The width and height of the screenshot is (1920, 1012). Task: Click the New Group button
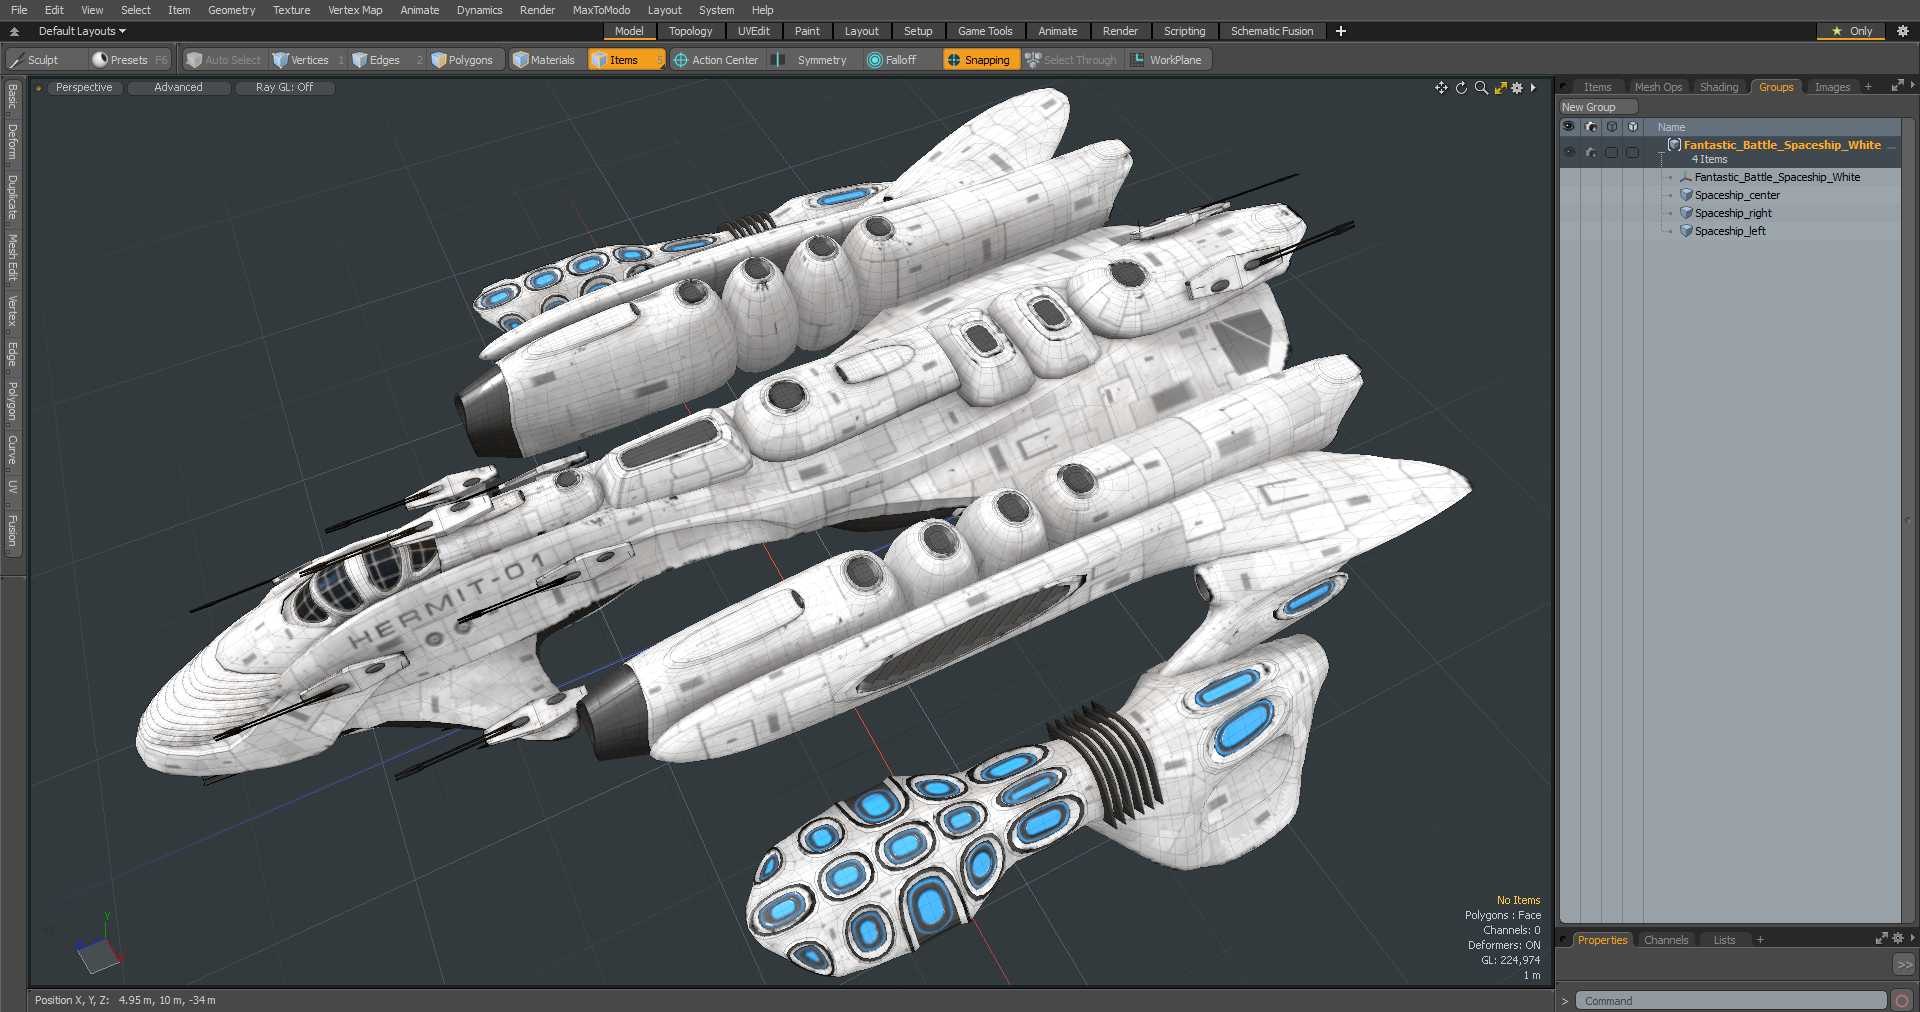[1597, 107]
